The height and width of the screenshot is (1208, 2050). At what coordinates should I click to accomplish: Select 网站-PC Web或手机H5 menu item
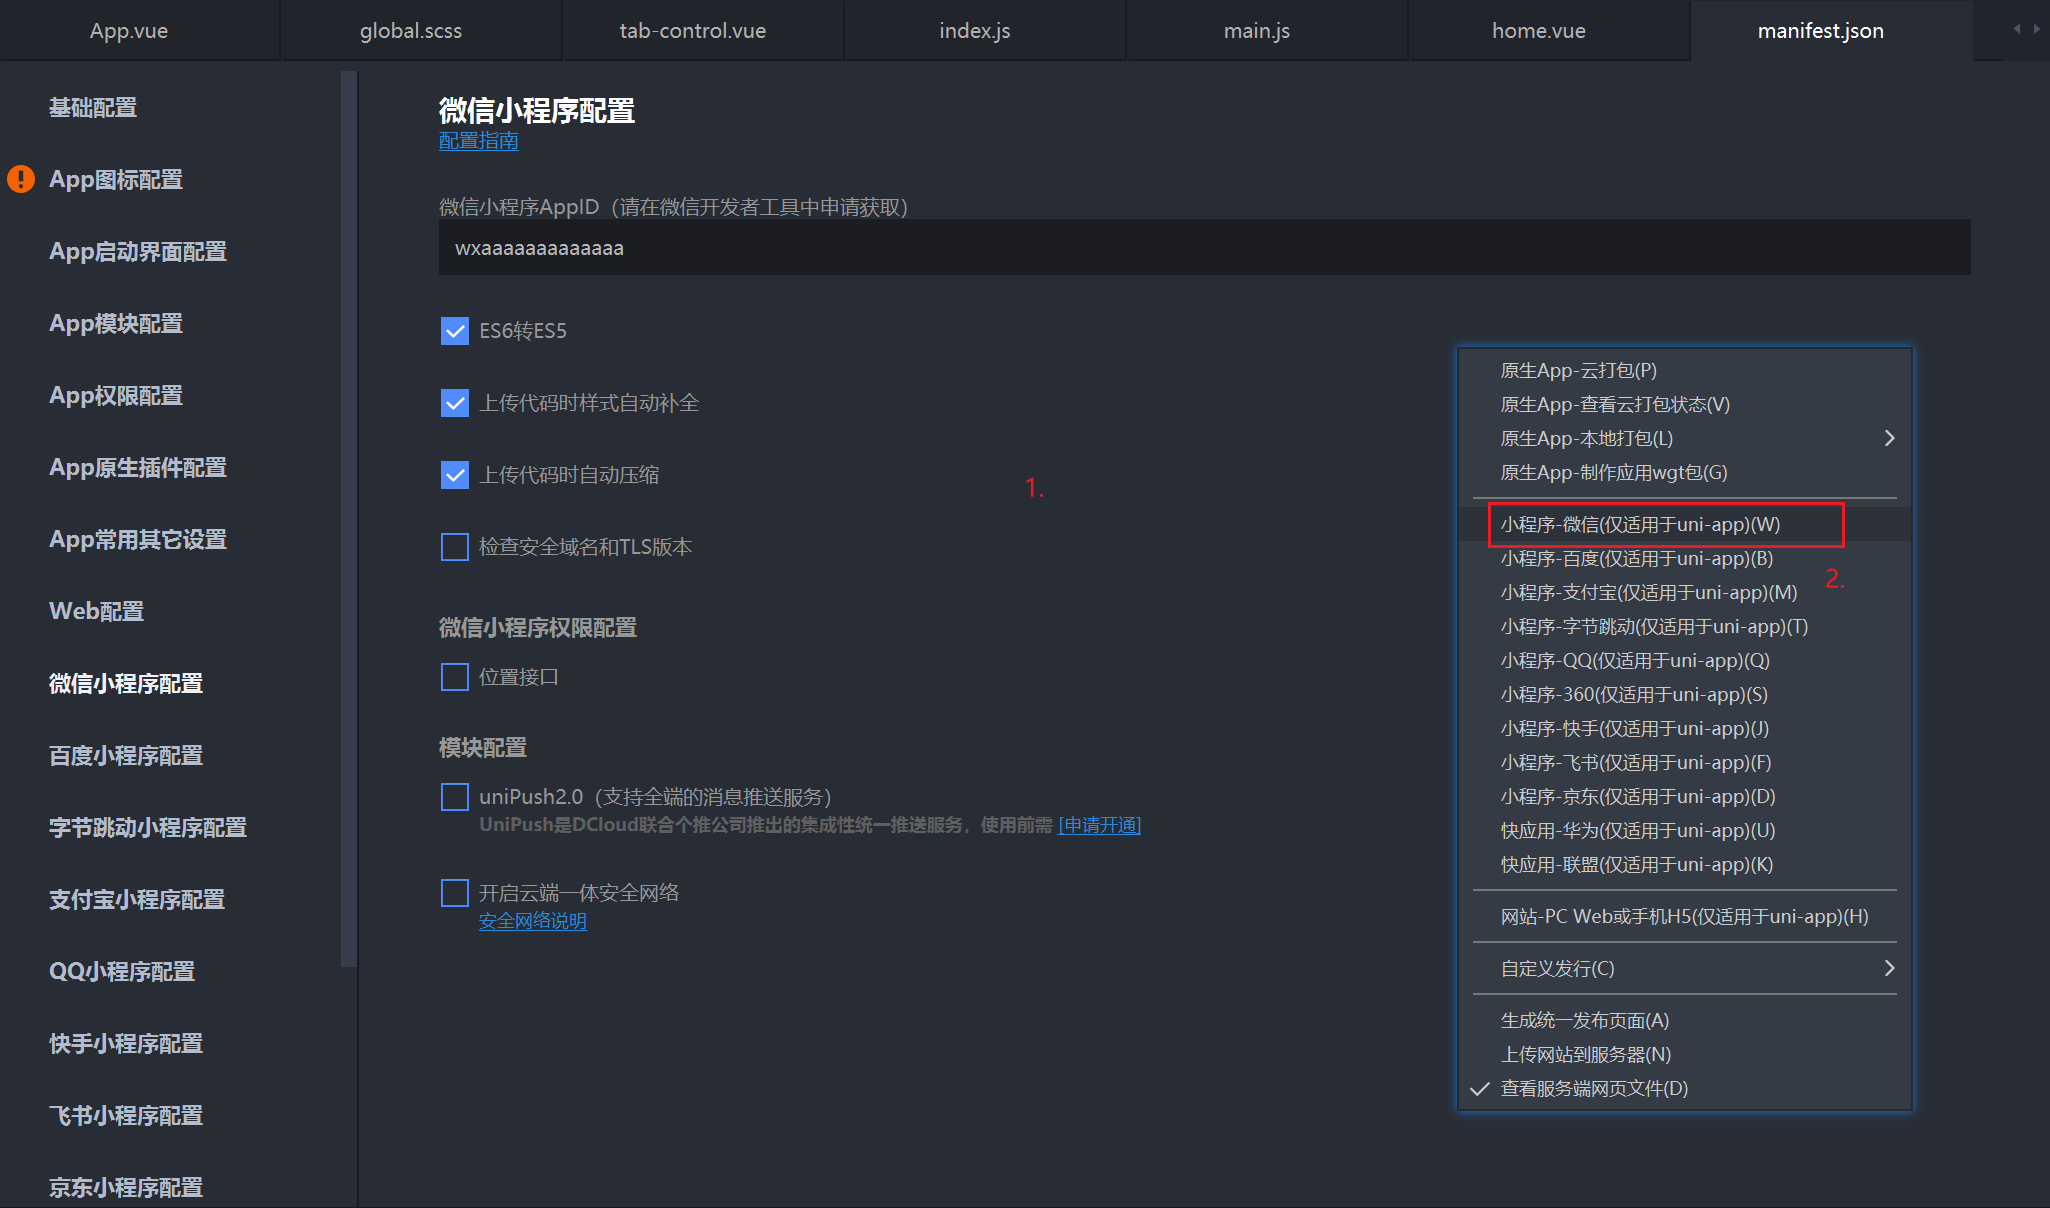tap(1685, 916)
